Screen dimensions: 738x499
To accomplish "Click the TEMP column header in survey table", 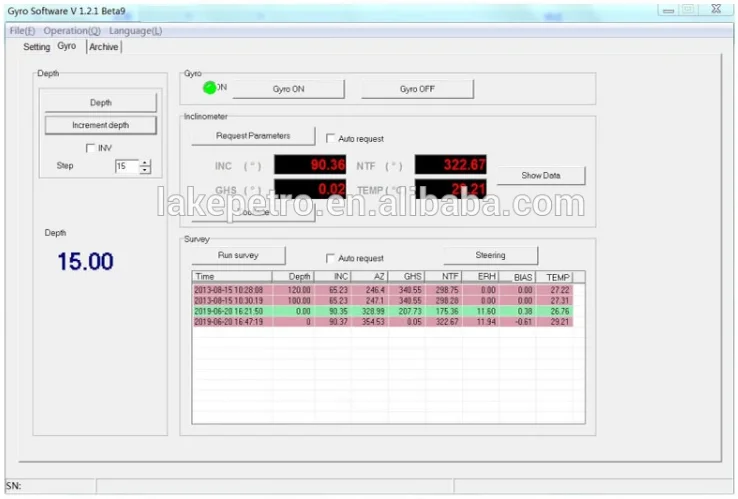I will (x=555, y=277).
